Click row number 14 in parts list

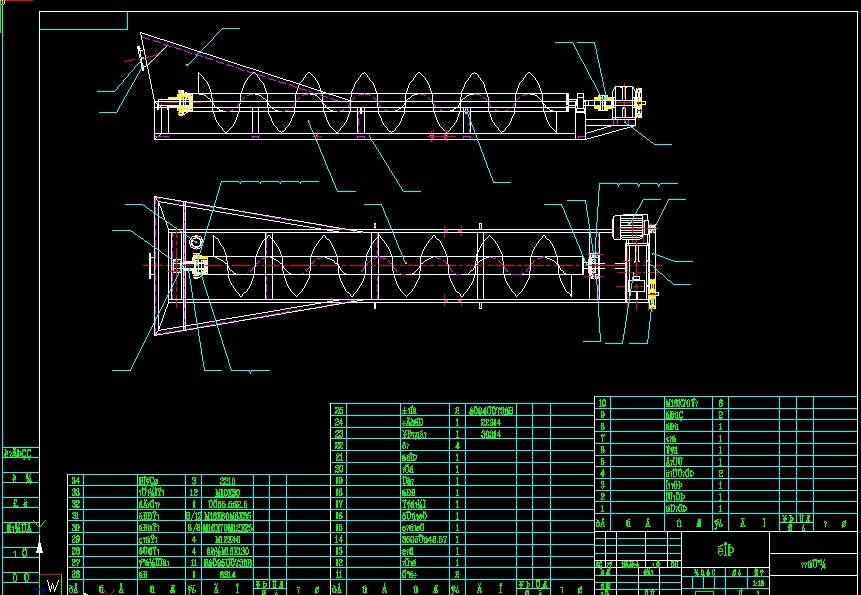(339, 540)
